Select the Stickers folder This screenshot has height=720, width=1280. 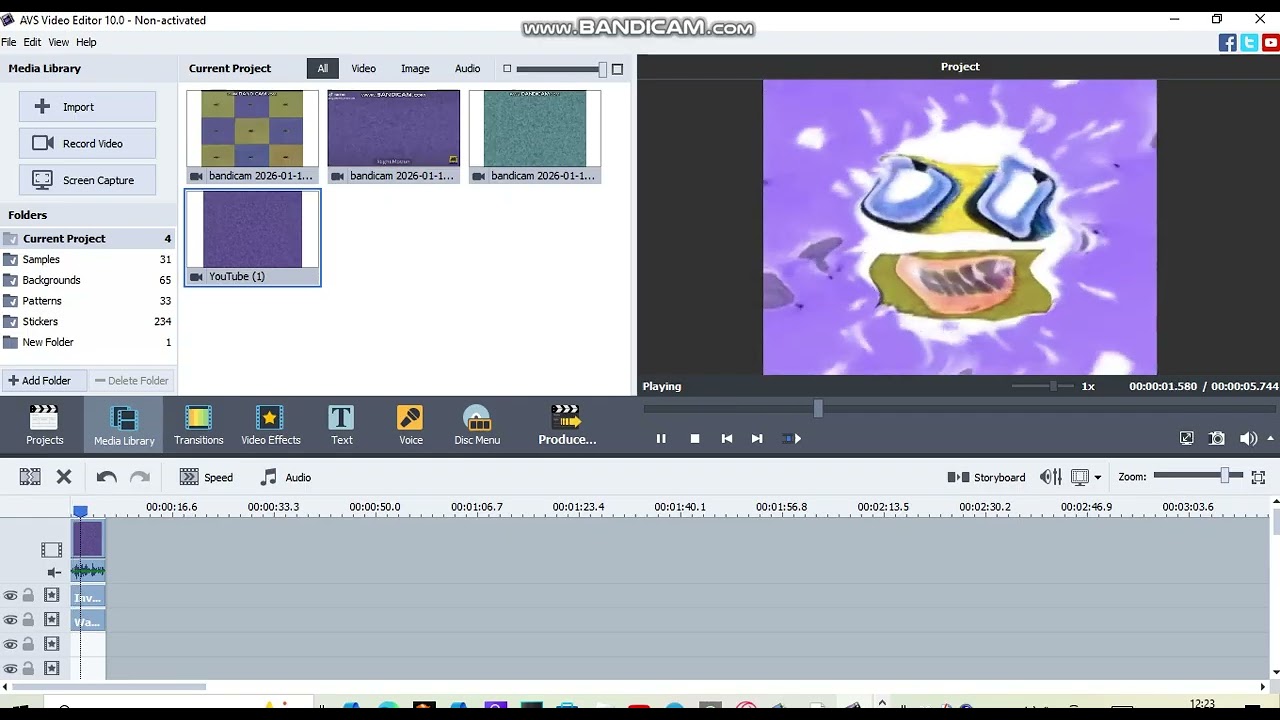[x=88, y=321]
